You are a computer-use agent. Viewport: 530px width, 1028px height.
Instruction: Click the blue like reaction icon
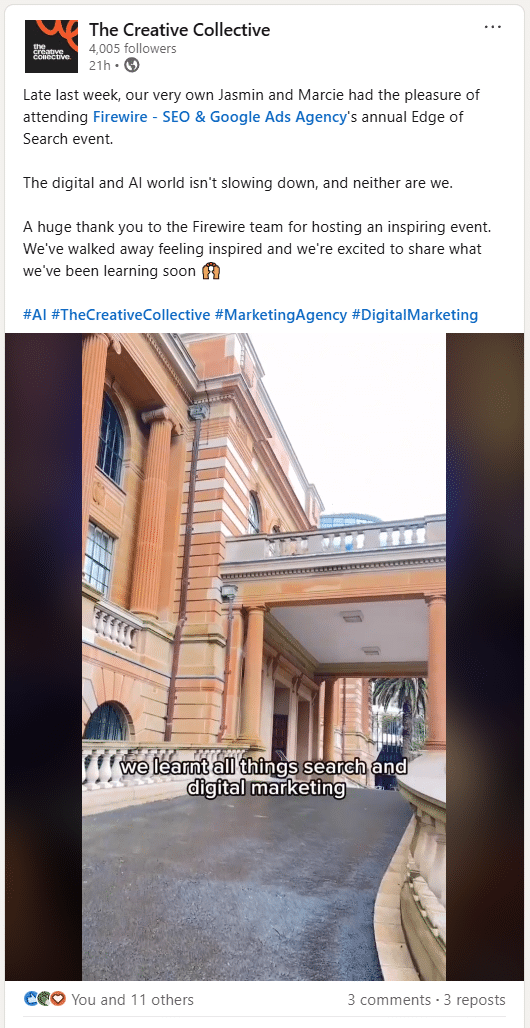31,999
